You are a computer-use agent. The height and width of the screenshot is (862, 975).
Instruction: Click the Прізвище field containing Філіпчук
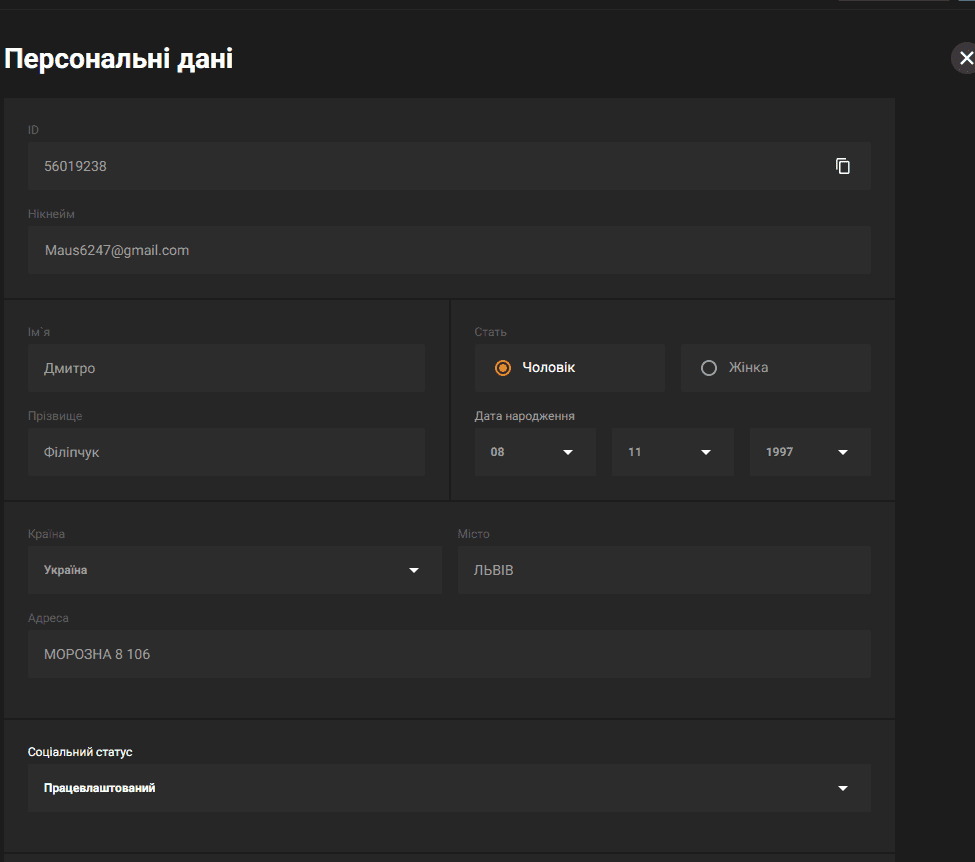coord(226,452)
